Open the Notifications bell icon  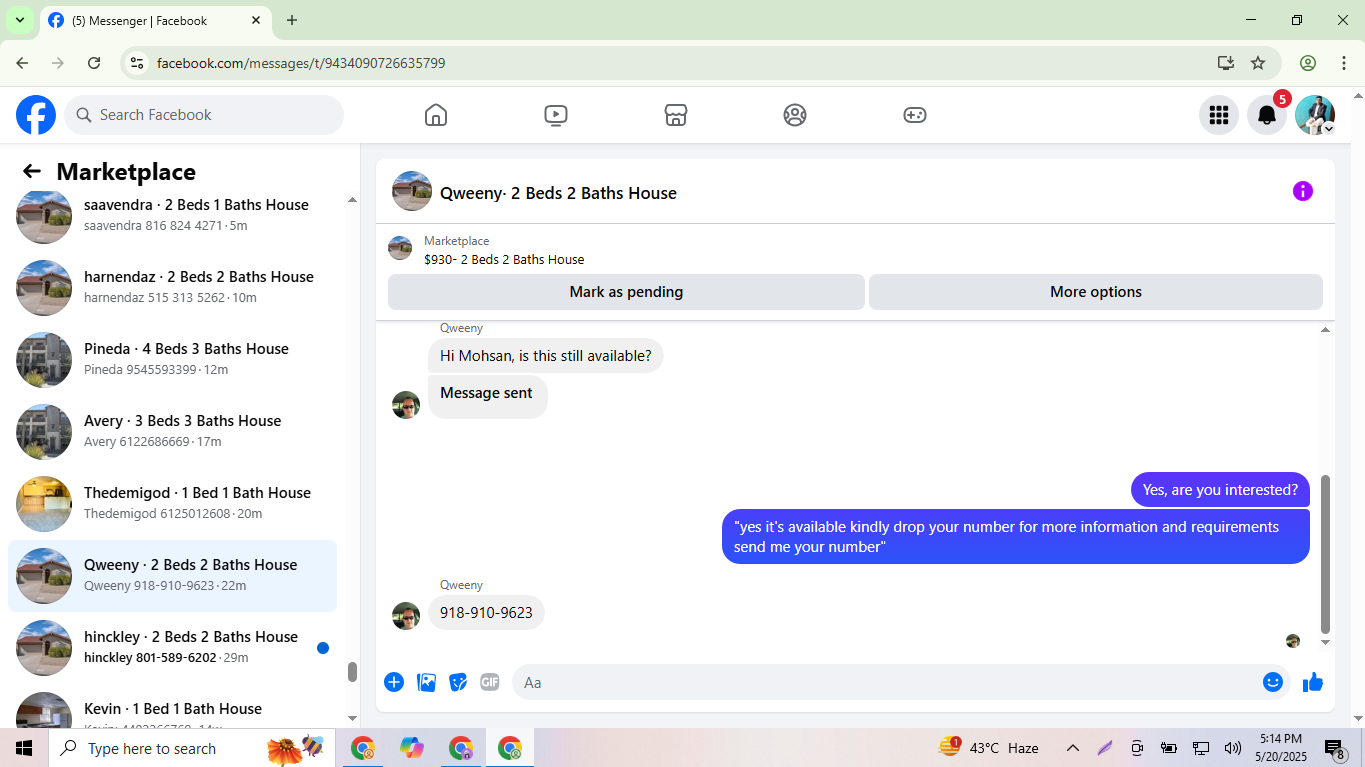click(1267, 115)
